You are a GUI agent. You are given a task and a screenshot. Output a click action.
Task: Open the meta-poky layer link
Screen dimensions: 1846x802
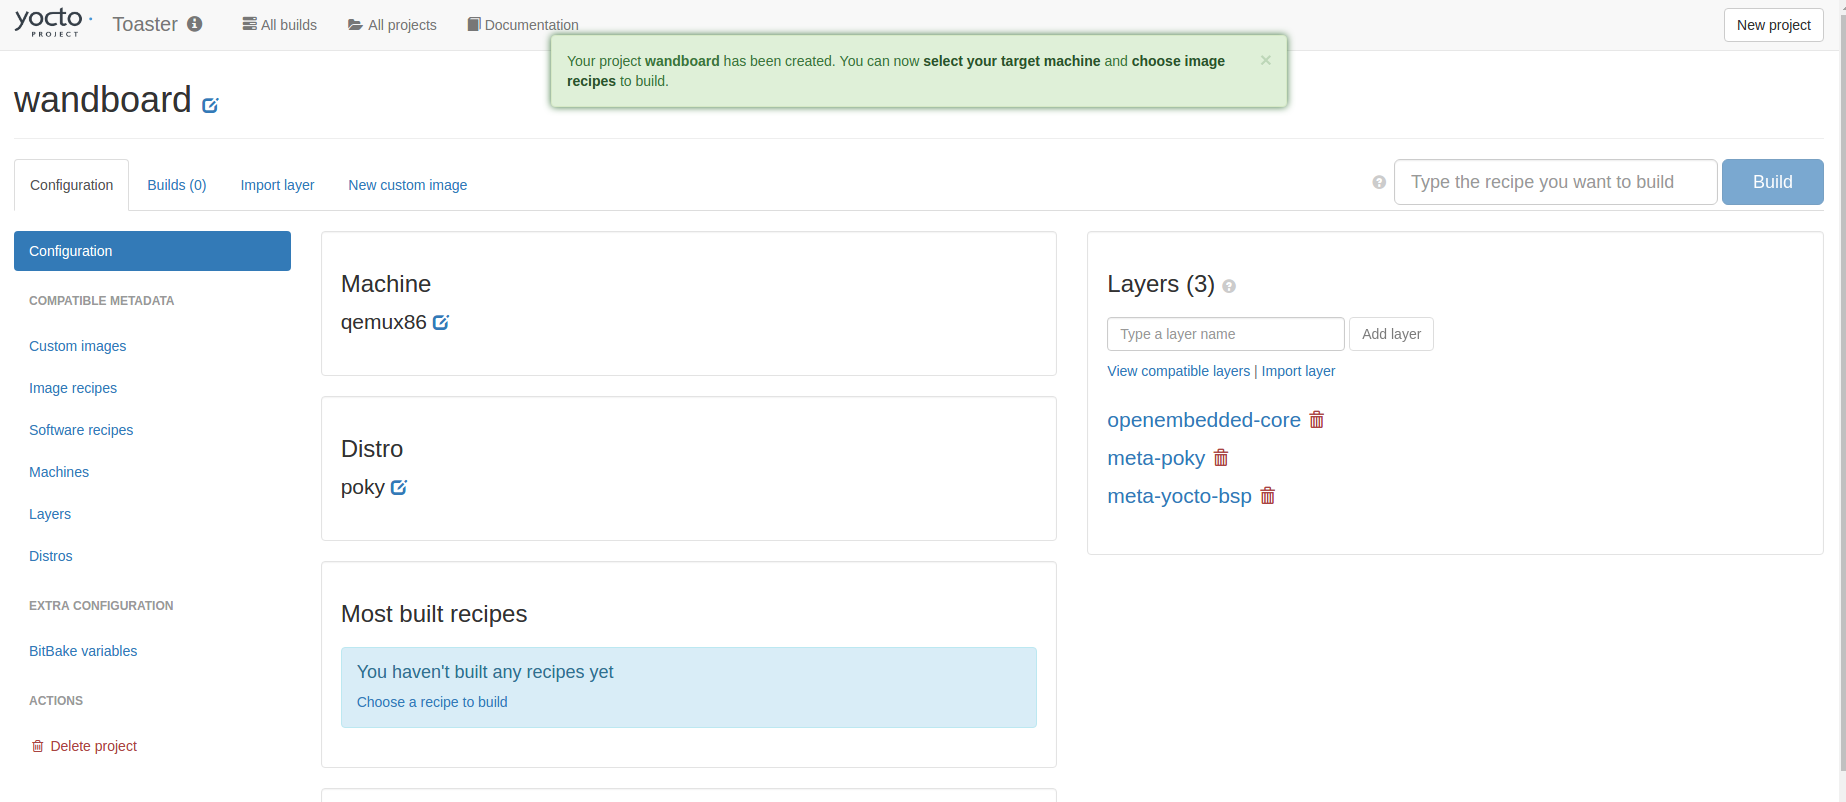click(x=1156, y=458)
